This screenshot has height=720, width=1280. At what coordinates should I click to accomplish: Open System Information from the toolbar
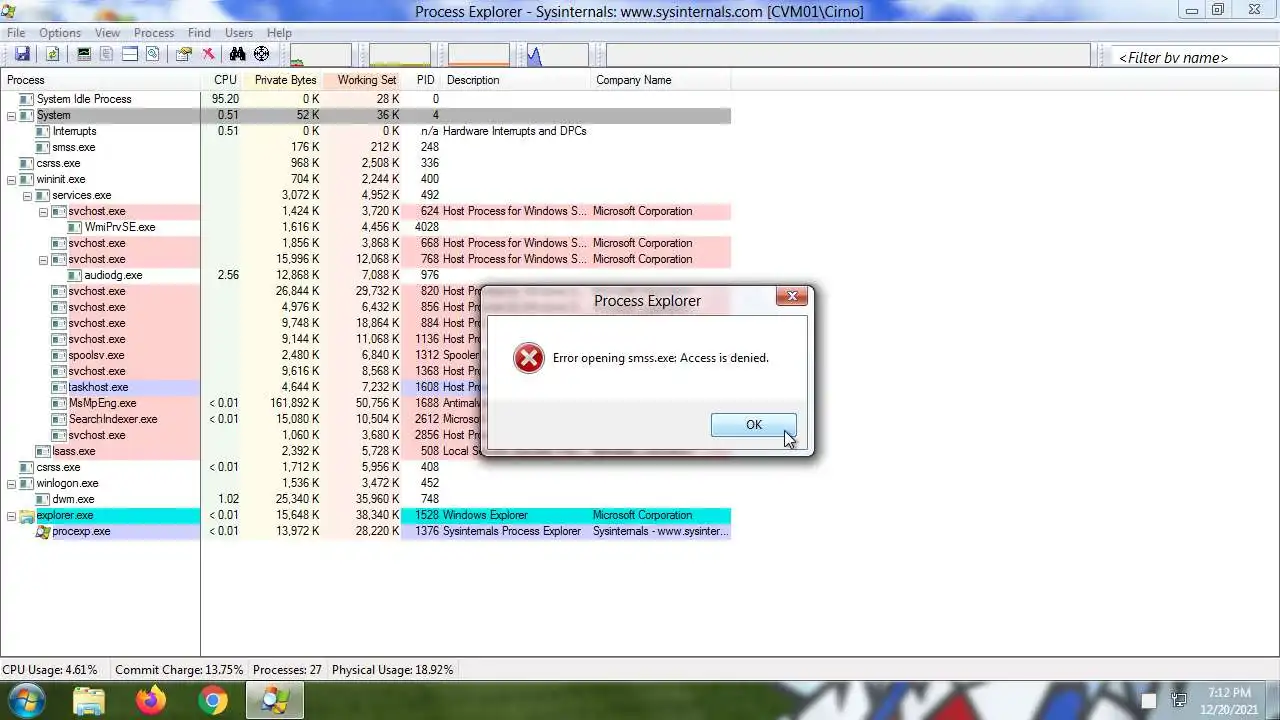click(84, 54)
